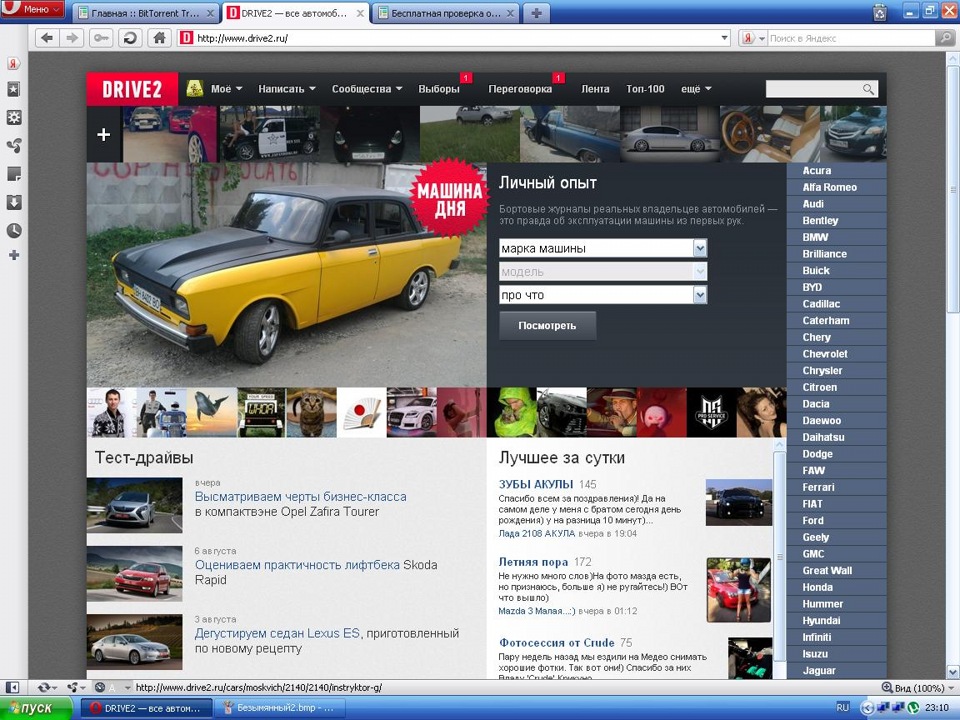Image resolution: width=960 pixels, height=720 pixels.
Task: Open Bookmarks star panel in sidebar
Action: point(13,89)
